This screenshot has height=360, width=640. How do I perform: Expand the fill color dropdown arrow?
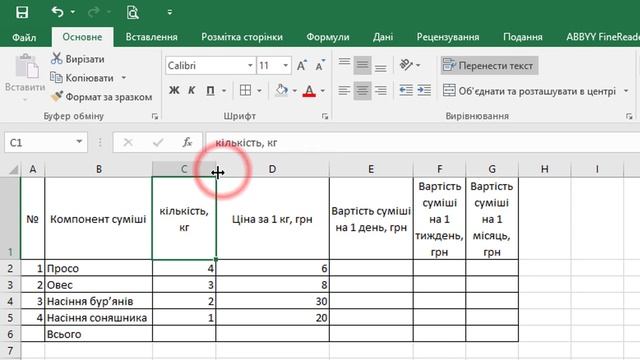tap(295, 91)
